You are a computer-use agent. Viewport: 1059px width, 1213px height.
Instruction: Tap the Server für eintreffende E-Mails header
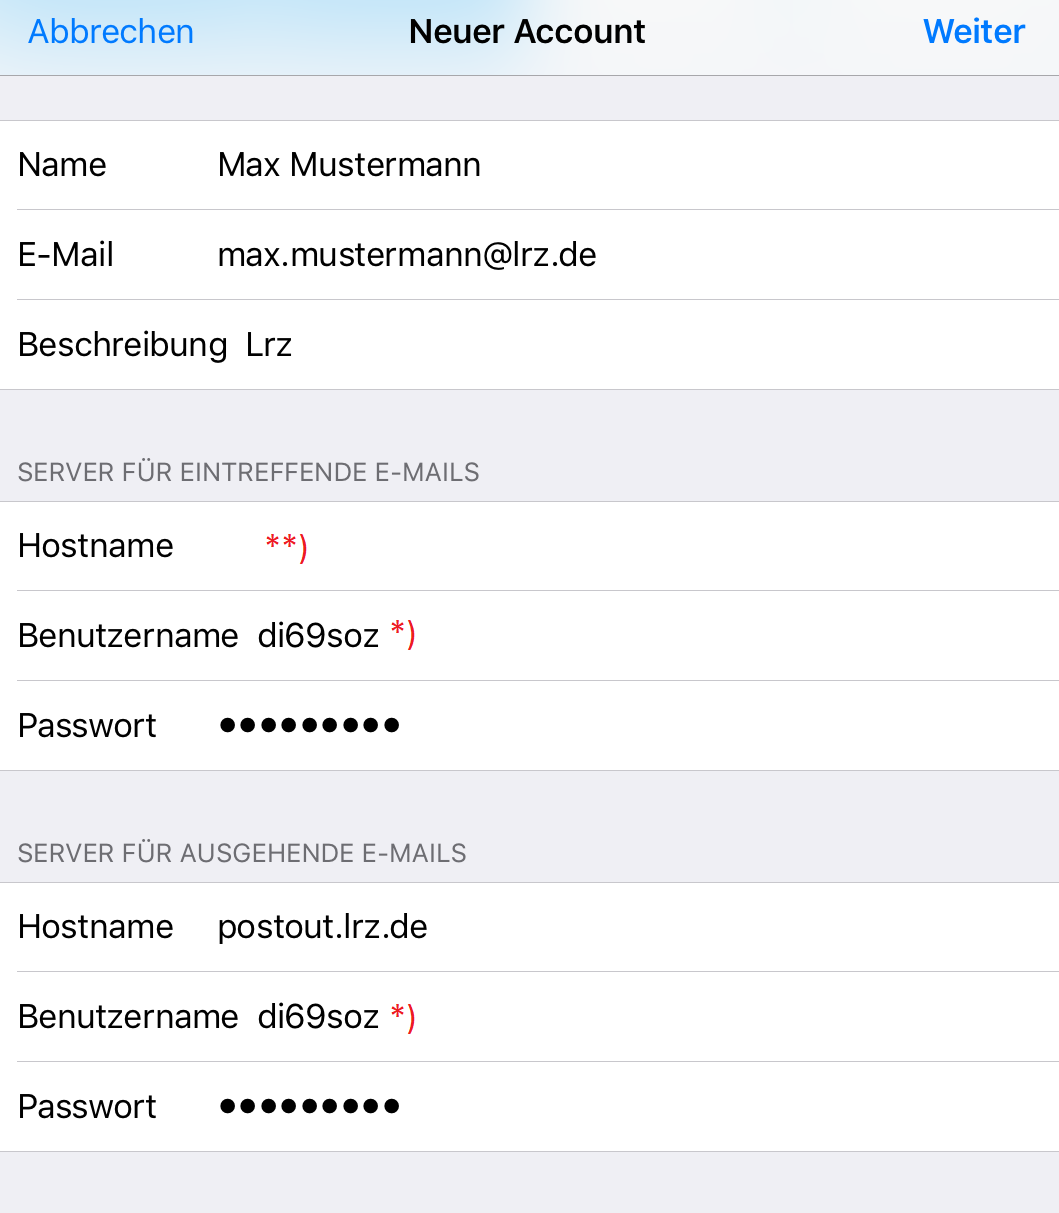tap(248, 472)
